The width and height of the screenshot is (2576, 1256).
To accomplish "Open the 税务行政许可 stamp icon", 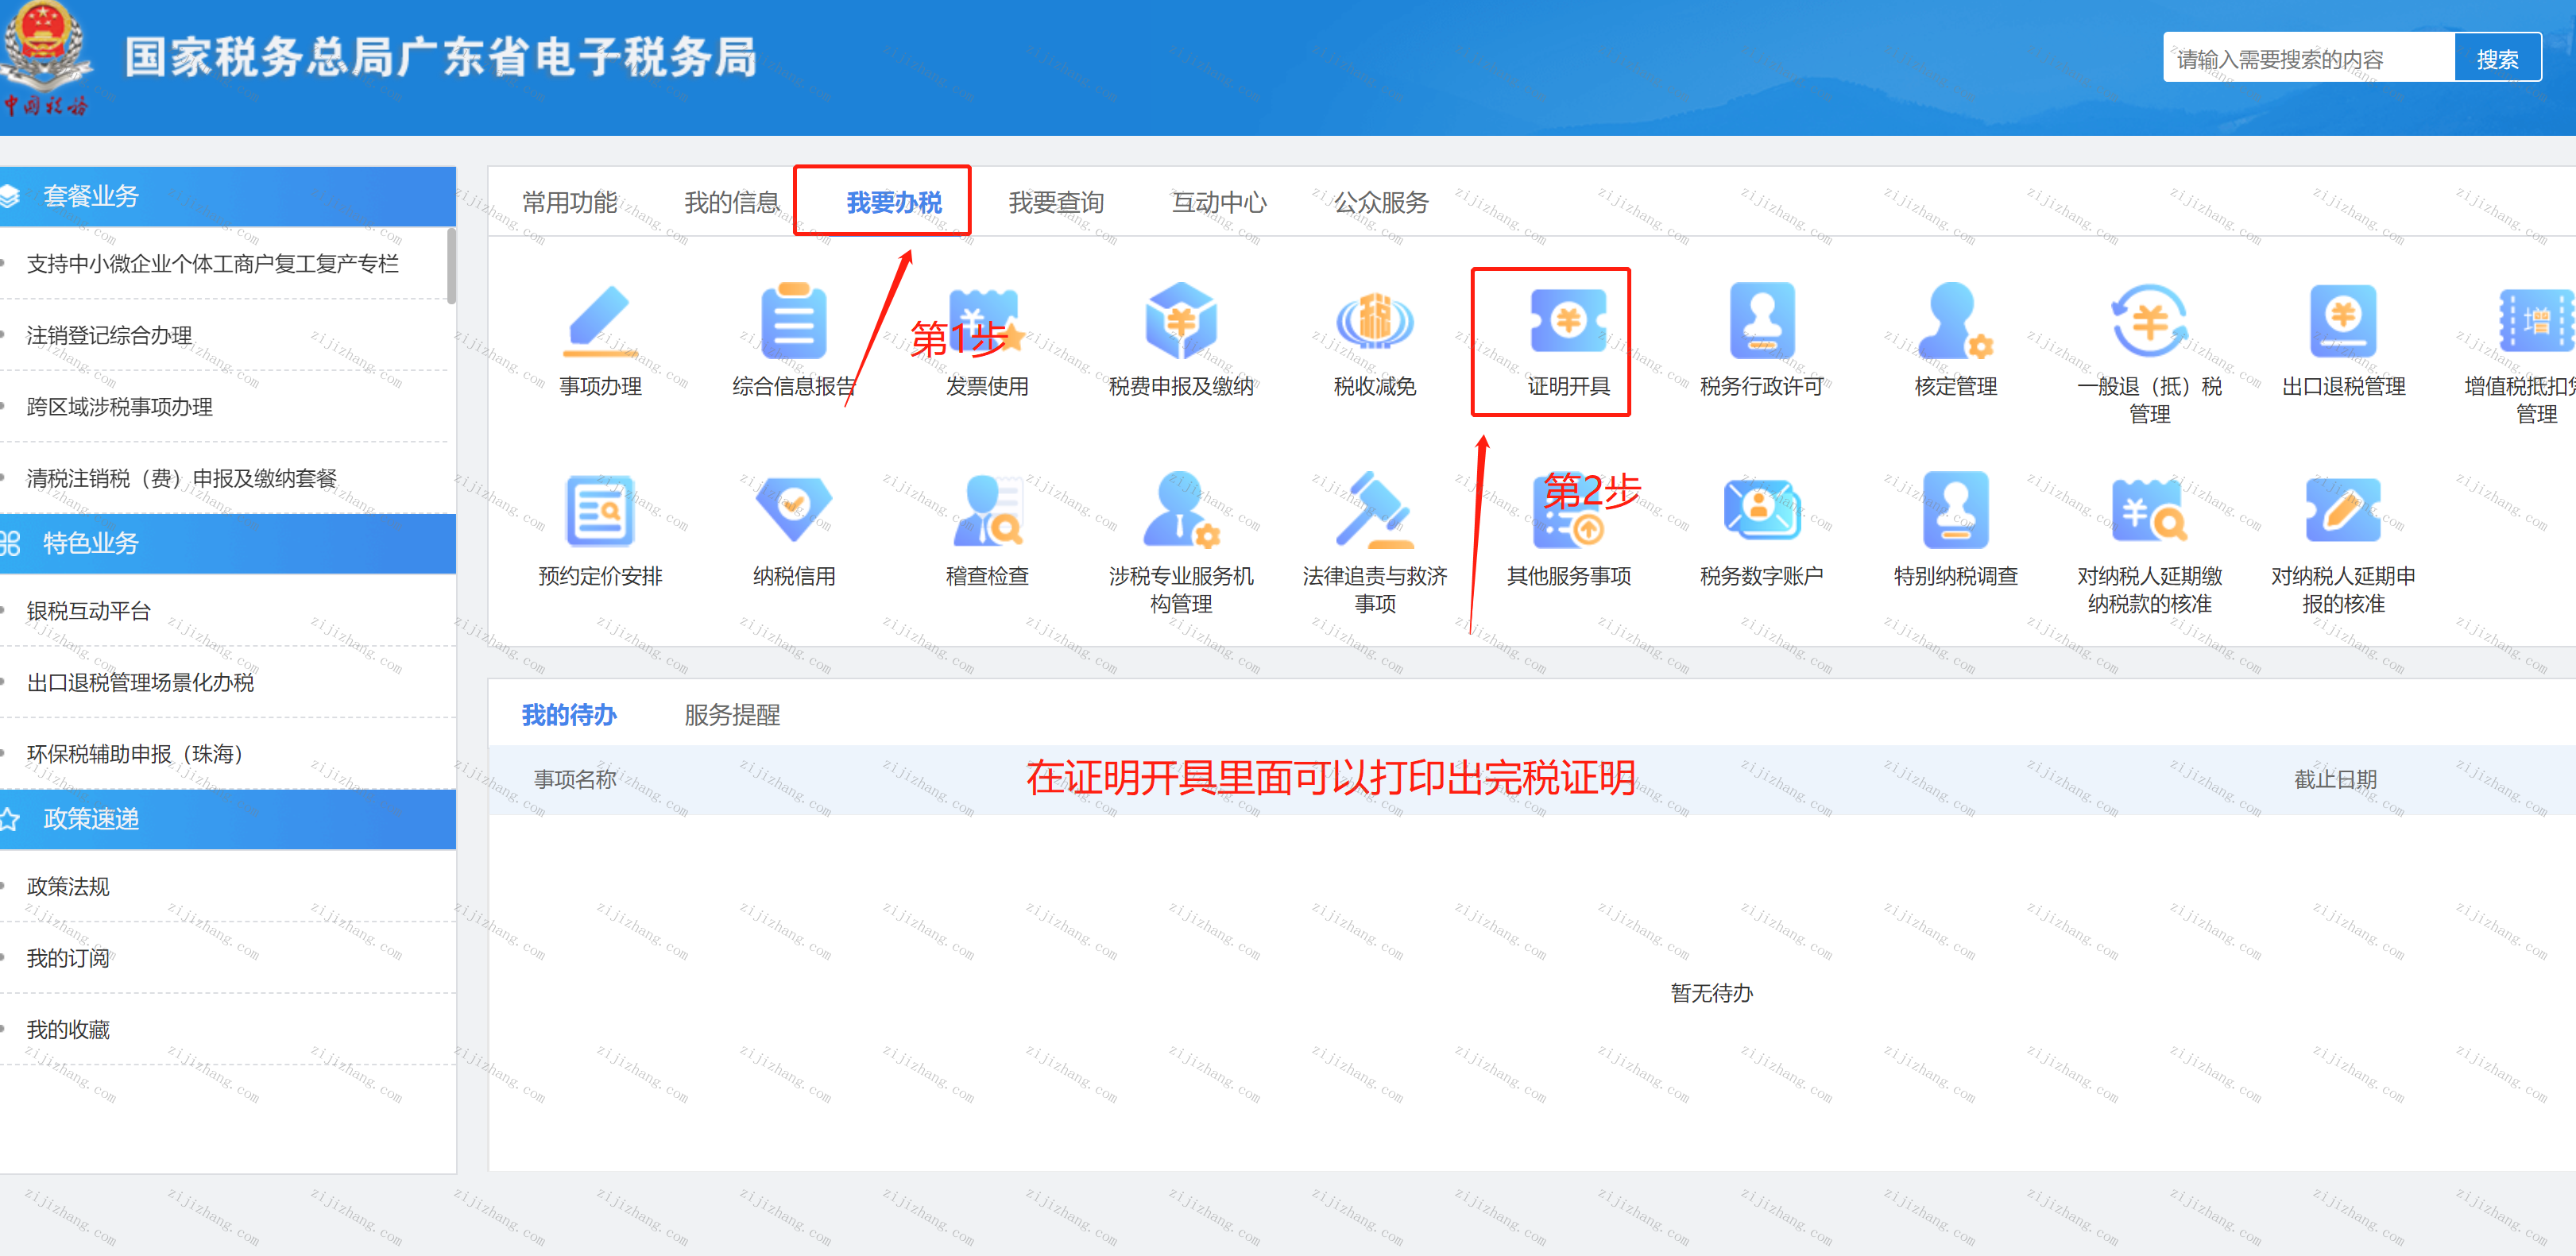I will [x=1762, y=322].
